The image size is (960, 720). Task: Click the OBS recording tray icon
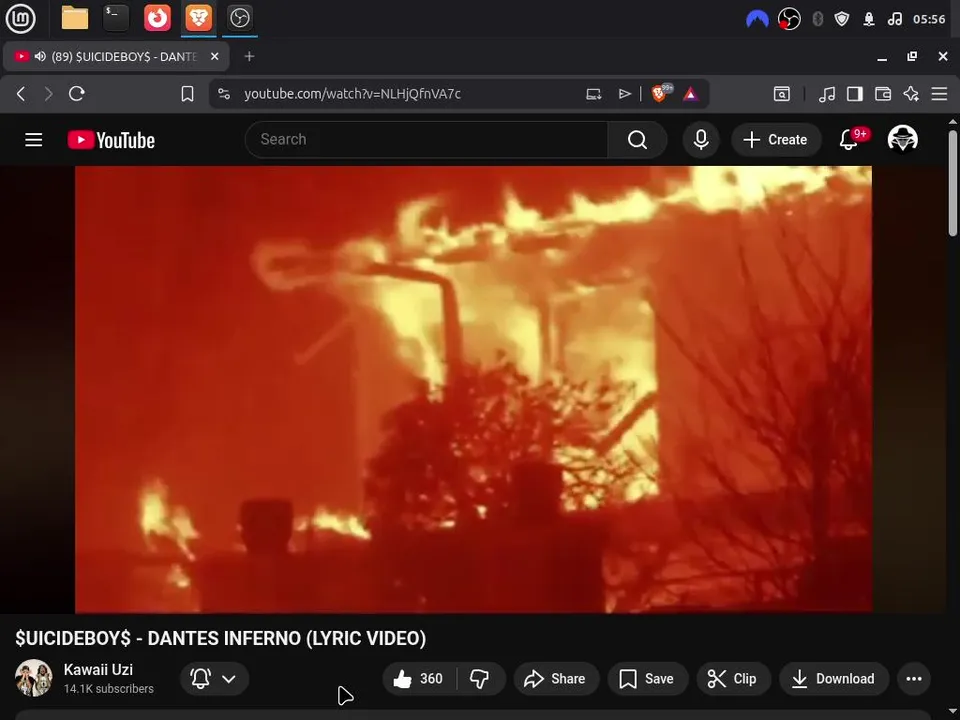789,19
